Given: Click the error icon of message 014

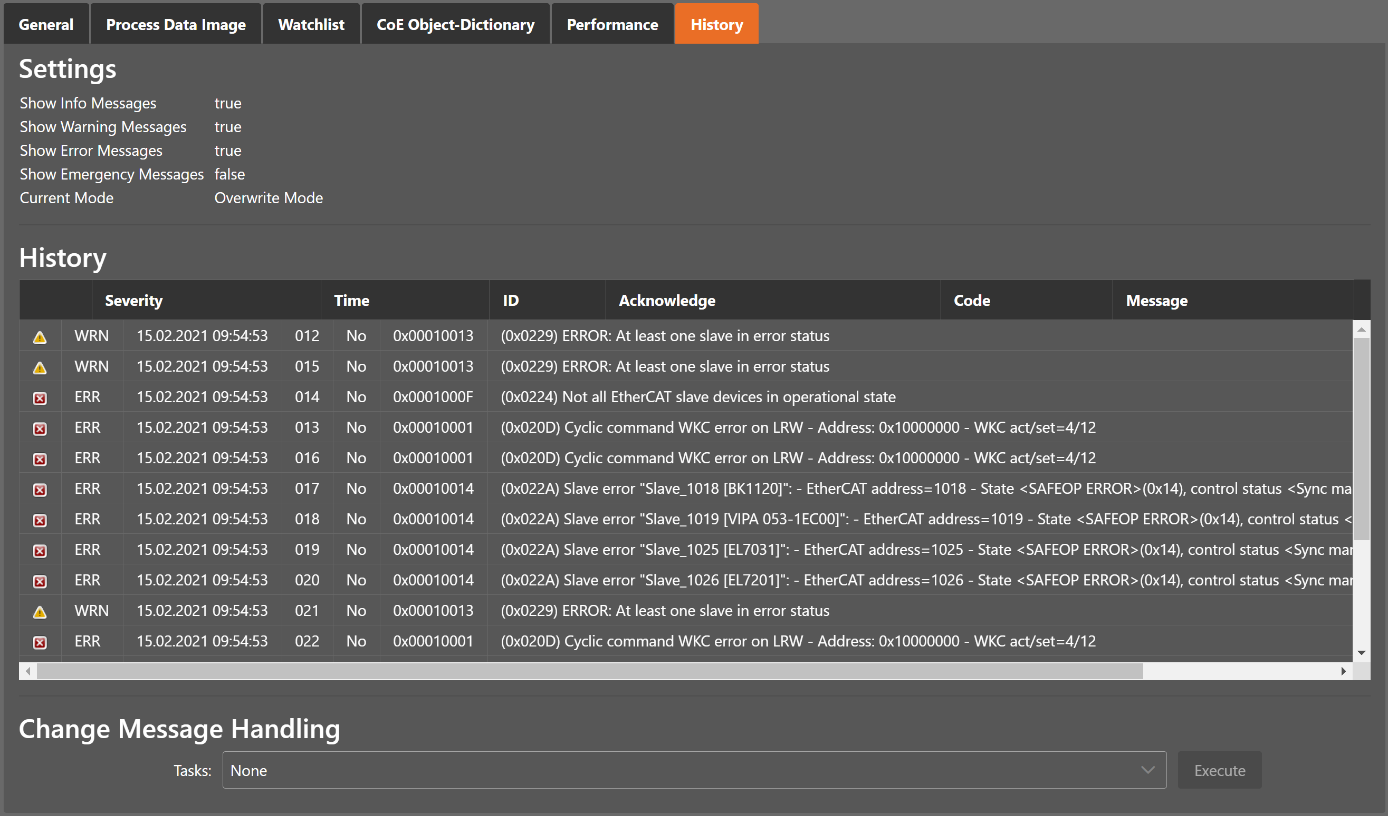Looking at the screenshot, I should click(x=40, y=398).
